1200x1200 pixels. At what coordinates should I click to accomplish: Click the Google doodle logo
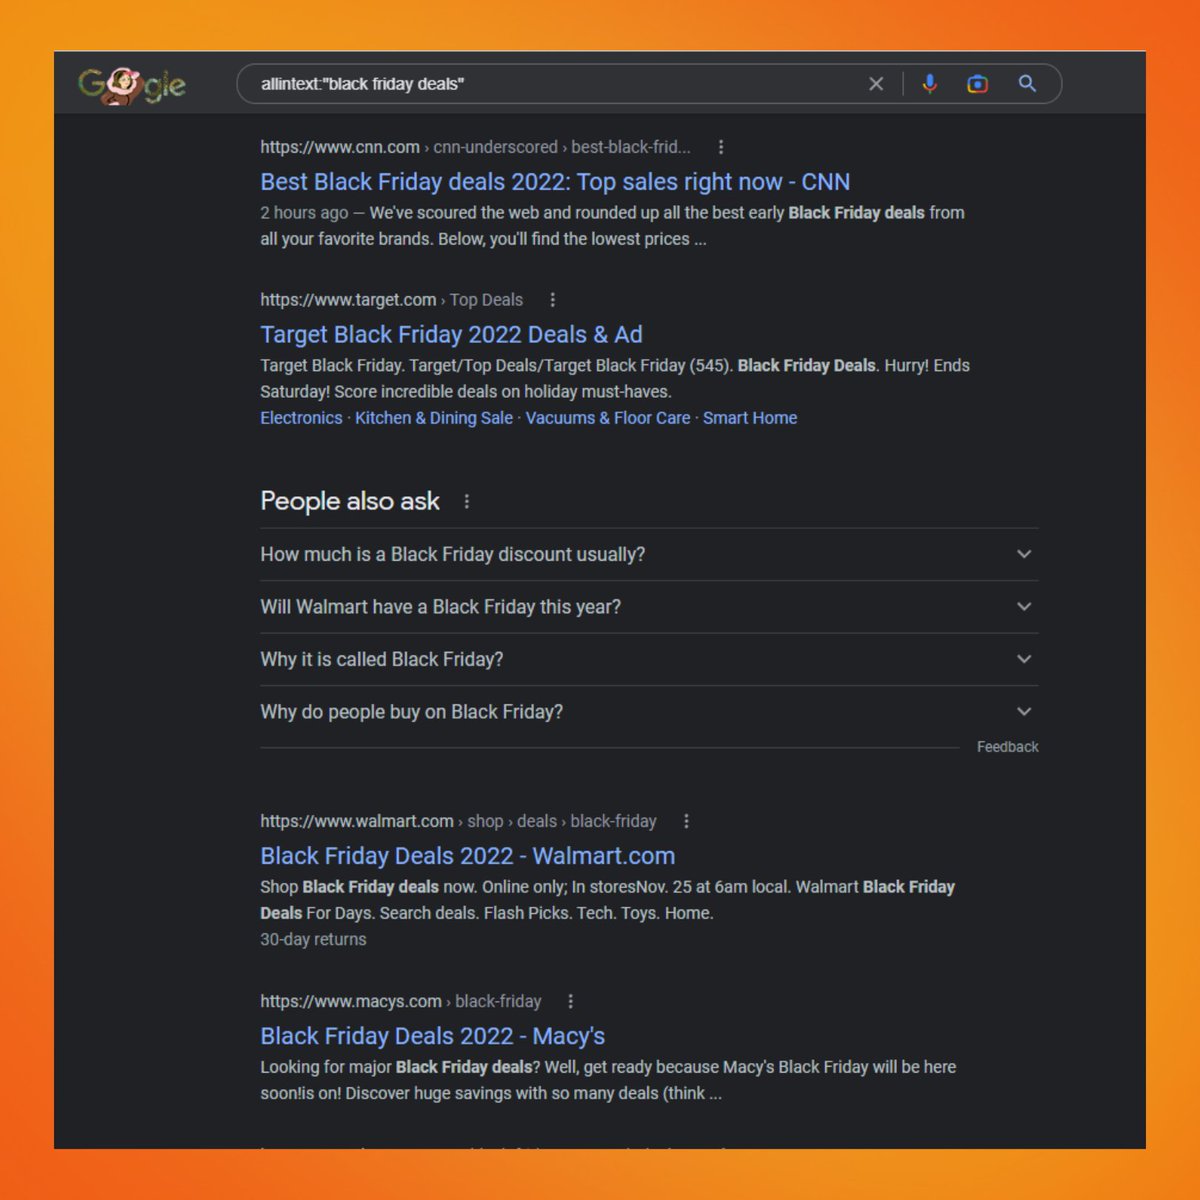132,85
